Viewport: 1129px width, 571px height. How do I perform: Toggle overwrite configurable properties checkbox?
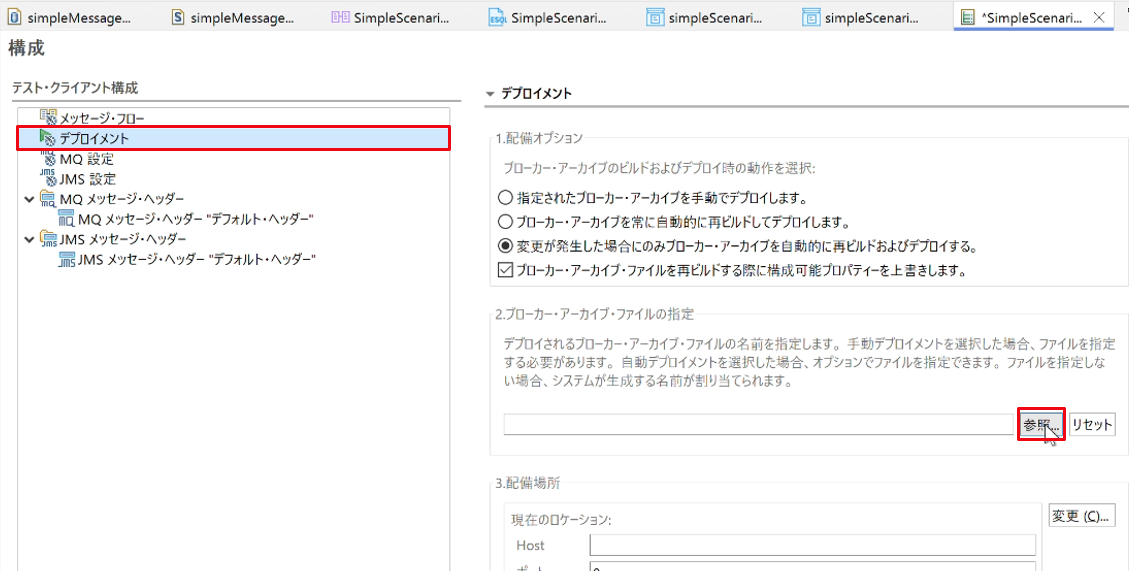pyautogui.click(x=505, y=271)
